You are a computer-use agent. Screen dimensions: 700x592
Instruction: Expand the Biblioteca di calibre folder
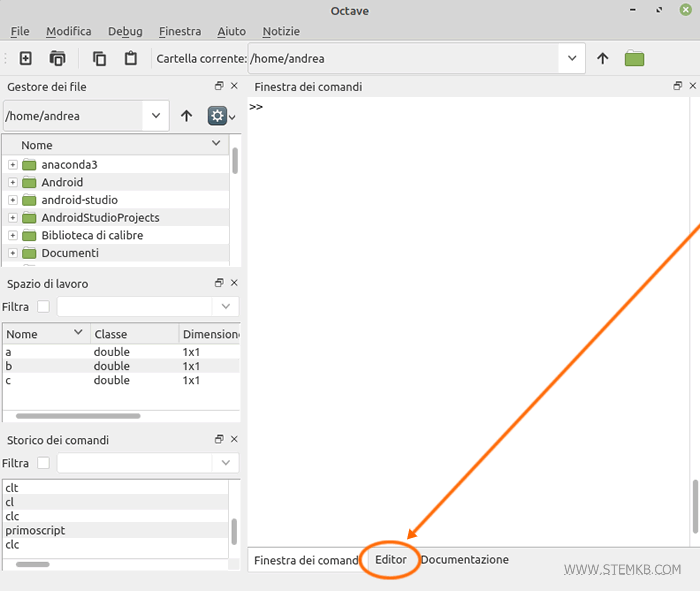12,235
